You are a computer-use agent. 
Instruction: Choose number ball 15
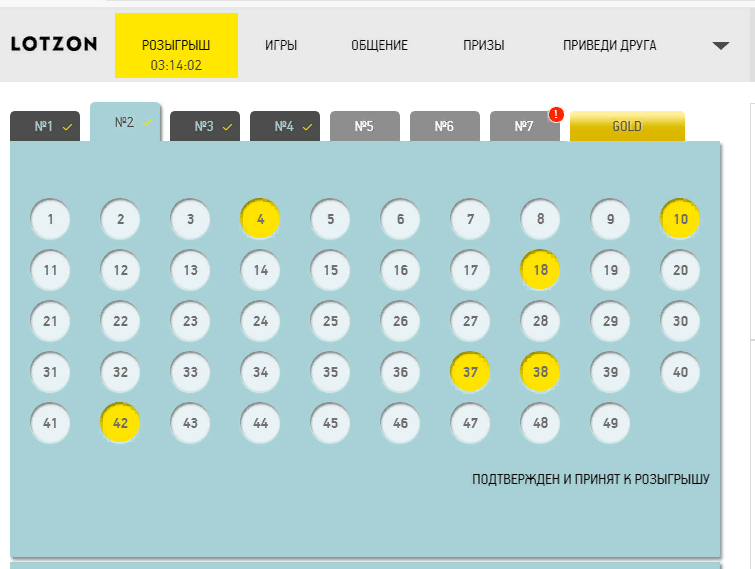[330, 270]
